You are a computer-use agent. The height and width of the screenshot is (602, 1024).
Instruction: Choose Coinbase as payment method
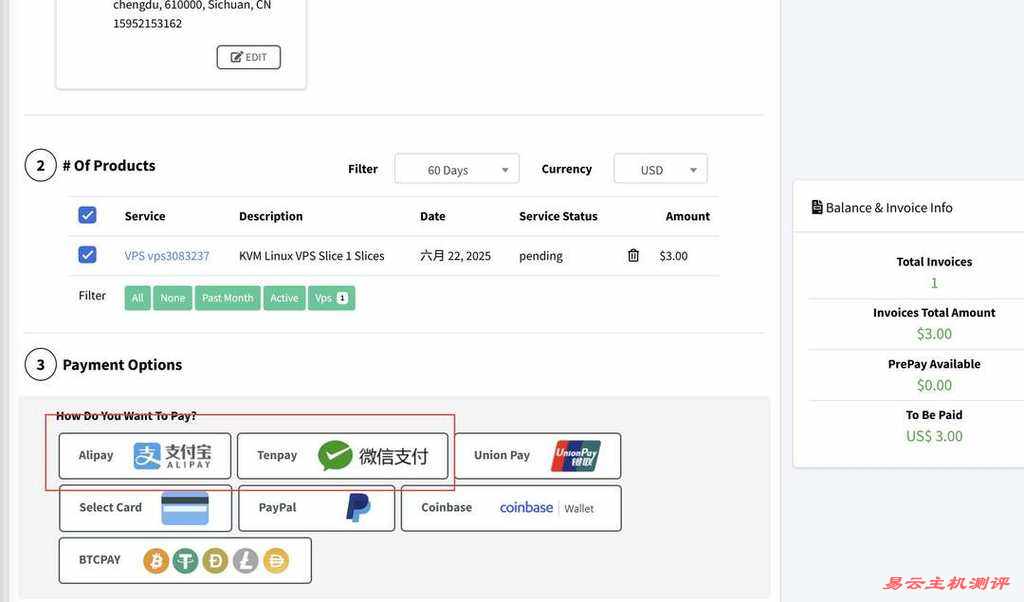[x=511, y=508]
